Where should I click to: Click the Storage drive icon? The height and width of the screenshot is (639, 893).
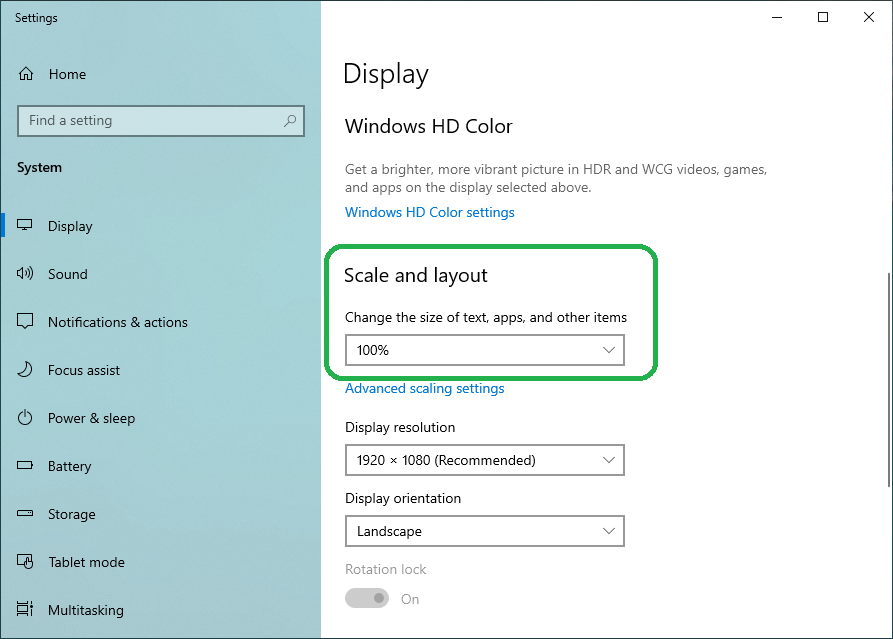pos(26,514)
